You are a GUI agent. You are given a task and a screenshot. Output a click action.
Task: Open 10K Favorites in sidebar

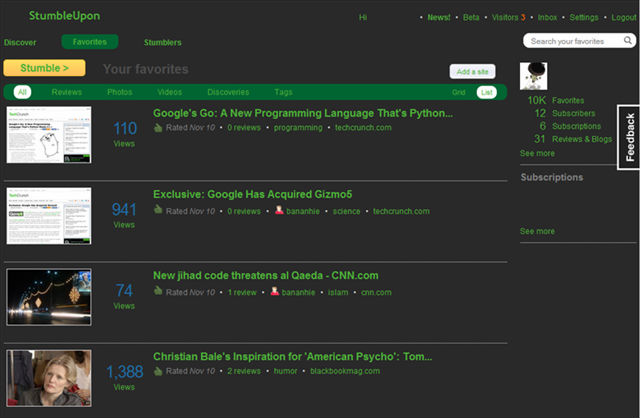pos(556,100)
